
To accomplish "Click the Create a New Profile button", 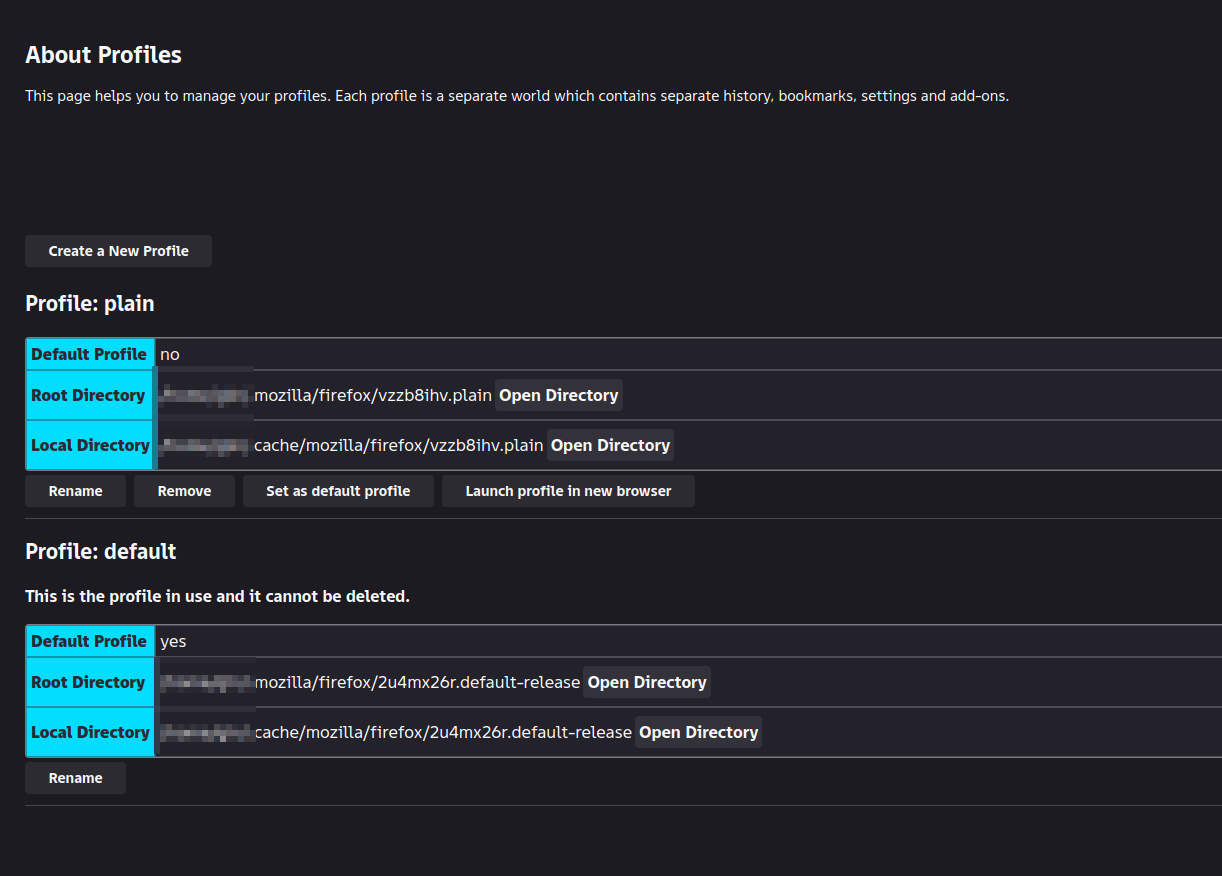I will pos(118,251).
